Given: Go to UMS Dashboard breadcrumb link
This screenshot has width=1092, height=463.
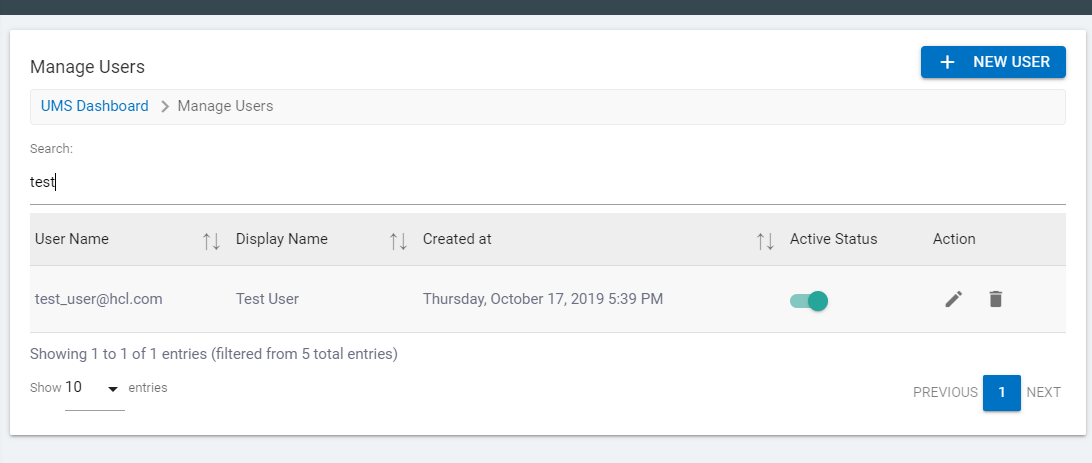Looking at the screenshot, I should [x=95, y=106].
